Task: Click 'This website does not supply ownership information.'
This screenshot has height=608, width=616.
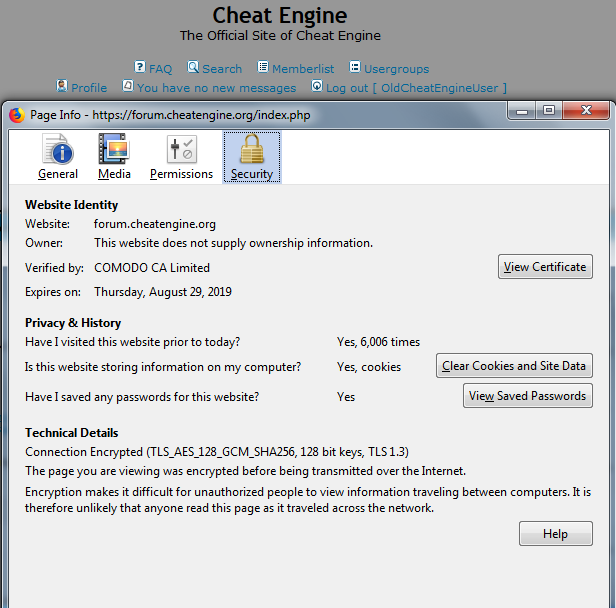Action: (x=233, y=243)
